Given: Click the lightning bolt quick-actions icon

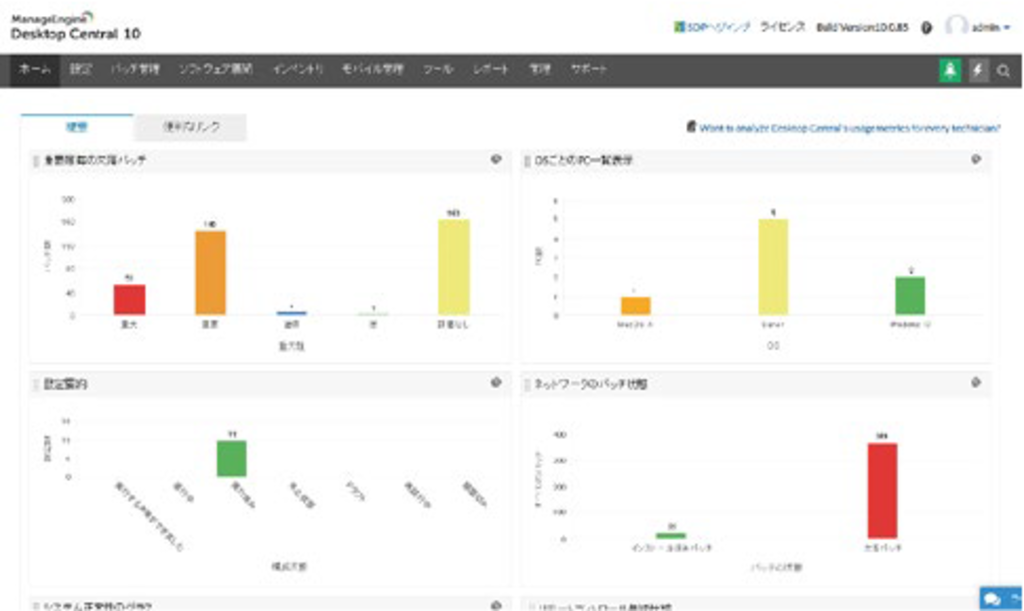Looking at the screenshot, I should [x=981, y=70].
